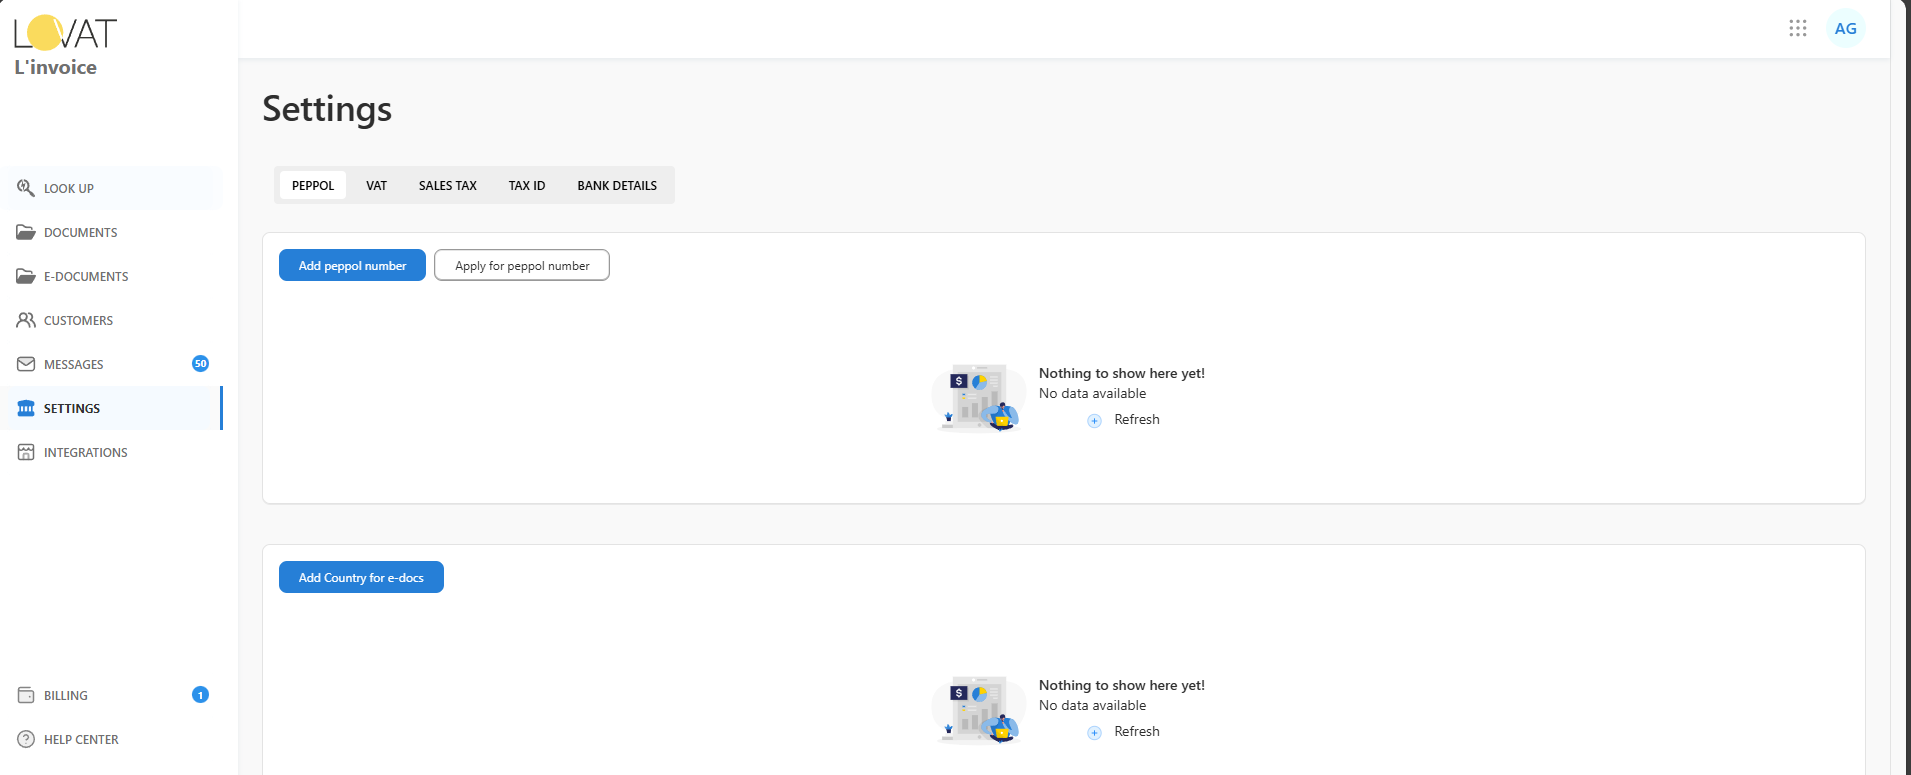1911x775 pixels.
Task: Click the Messages envelope icon
Action: 26,364
